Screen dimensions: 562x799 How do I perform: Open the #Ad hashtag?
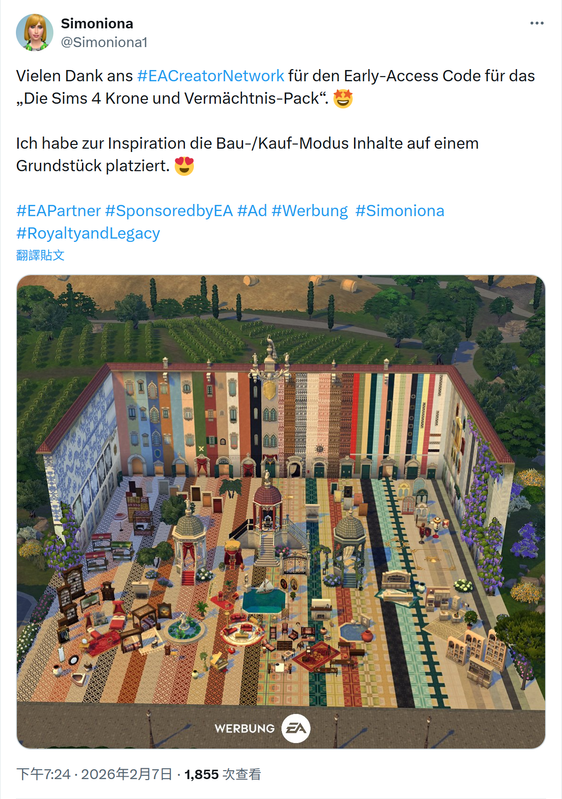[x=252, y=211]
